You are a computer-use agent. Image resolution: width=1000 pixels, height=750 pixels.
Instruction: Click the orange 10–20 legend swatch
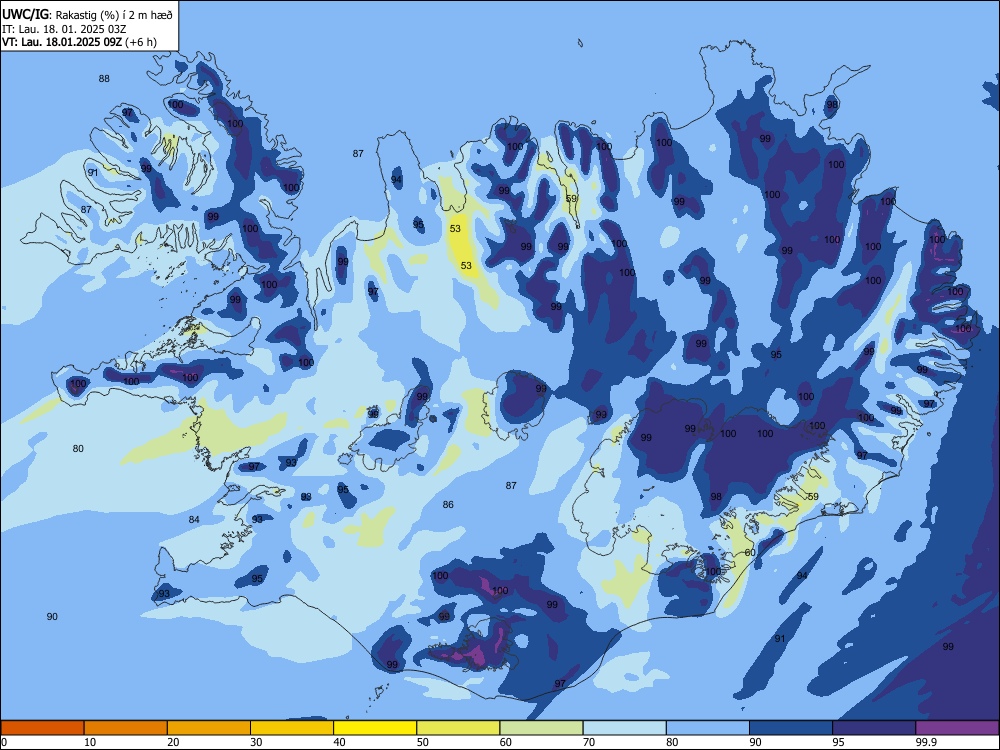126,728
